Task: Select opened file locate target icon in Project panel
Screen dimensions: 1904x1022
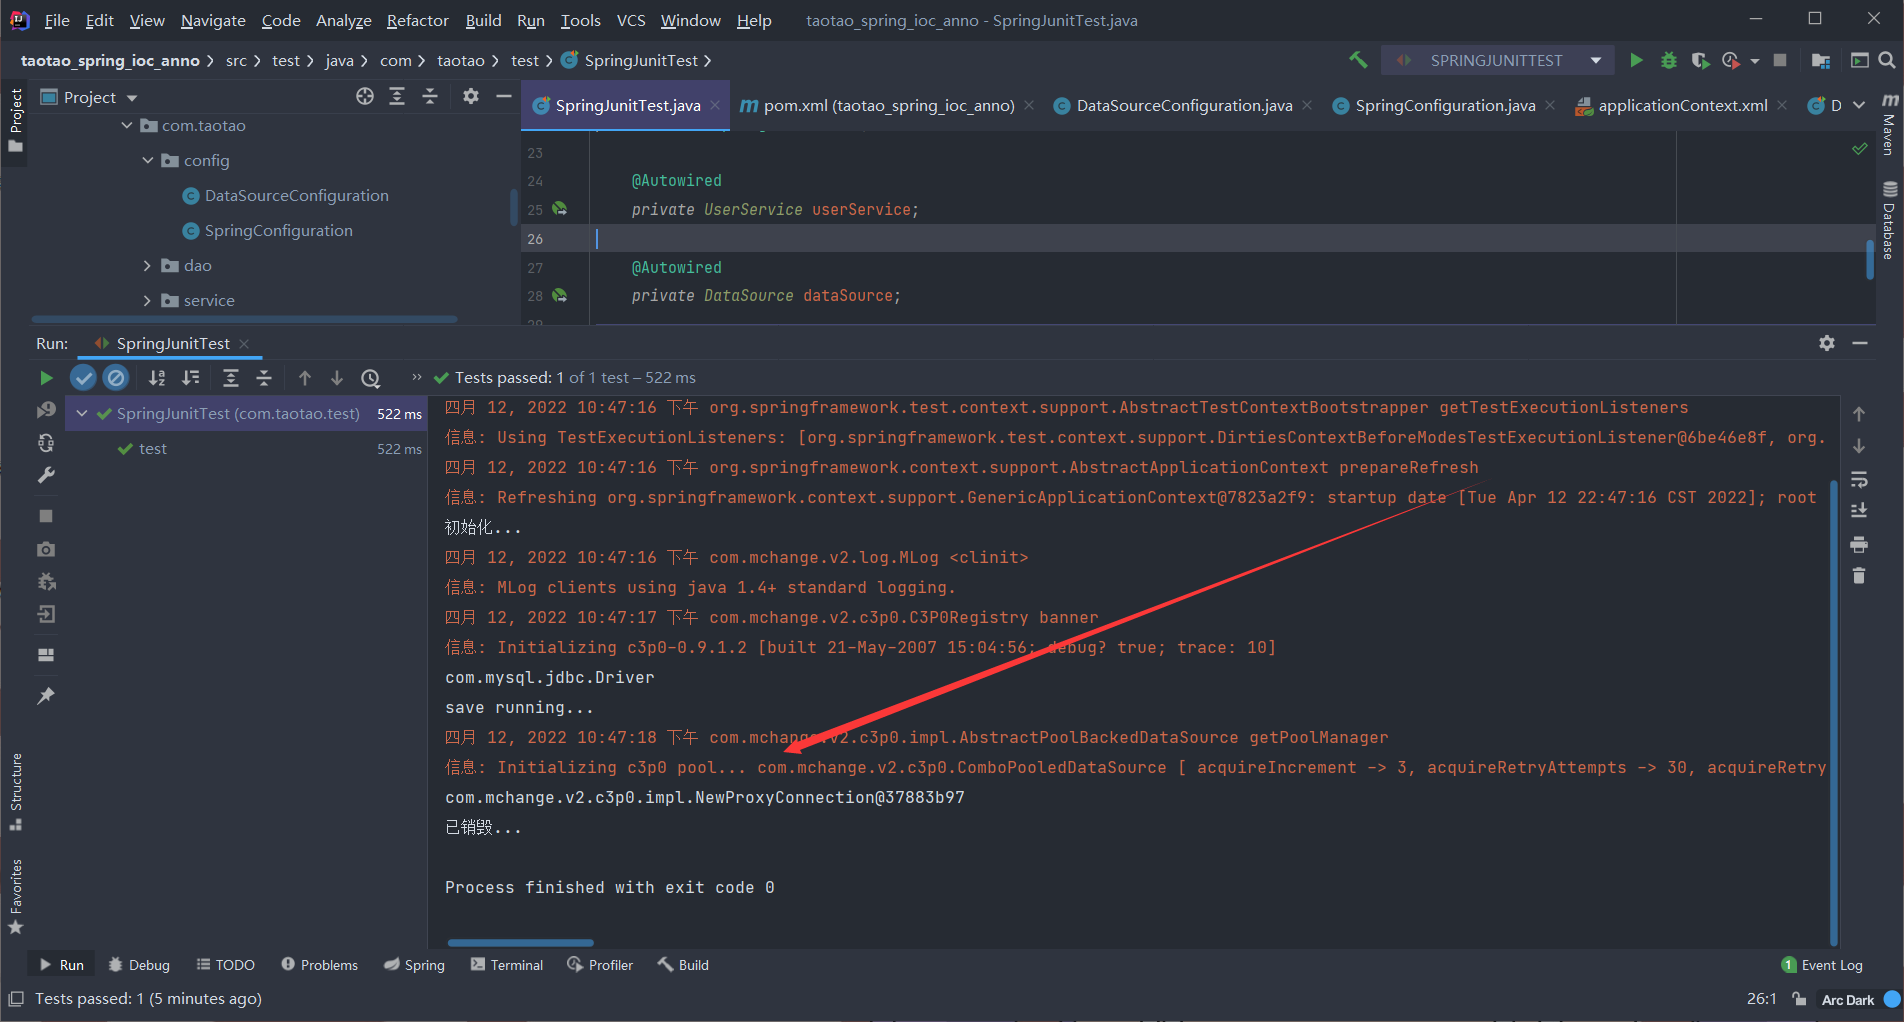Action: tap(365, 96)
